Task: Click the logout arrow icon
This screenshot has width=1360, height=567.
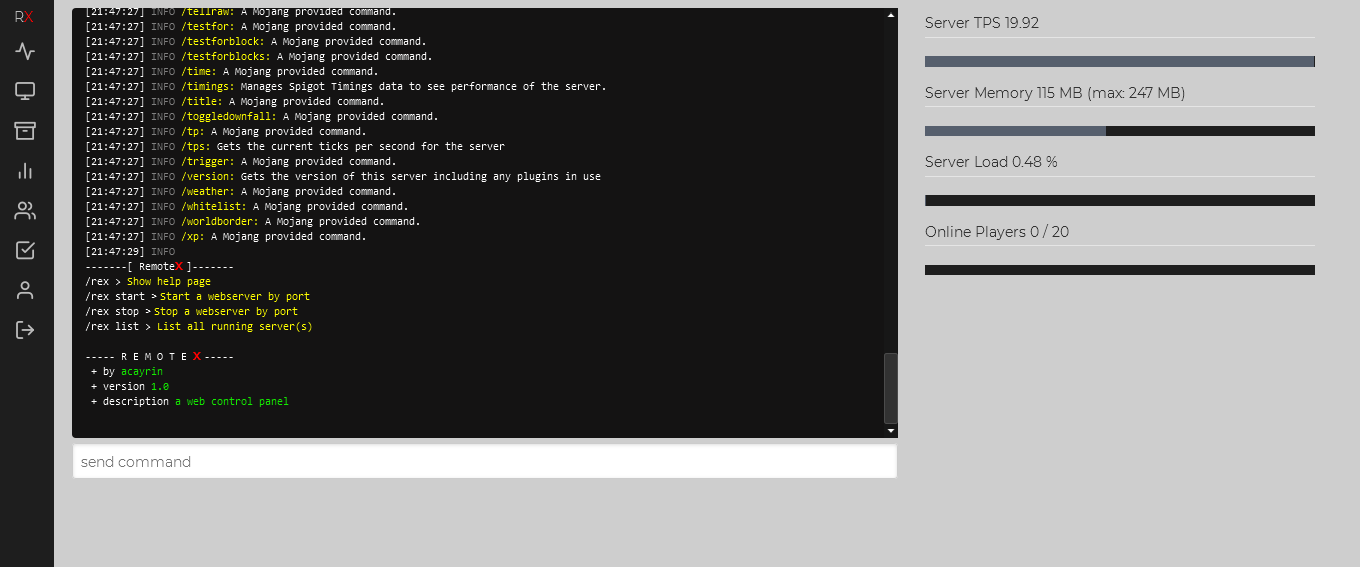Action: click(25, 329)
